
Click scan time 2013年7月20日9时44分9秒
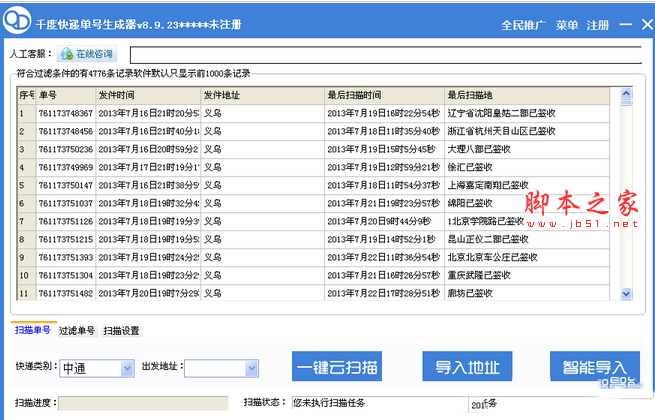tap(384, 221)
